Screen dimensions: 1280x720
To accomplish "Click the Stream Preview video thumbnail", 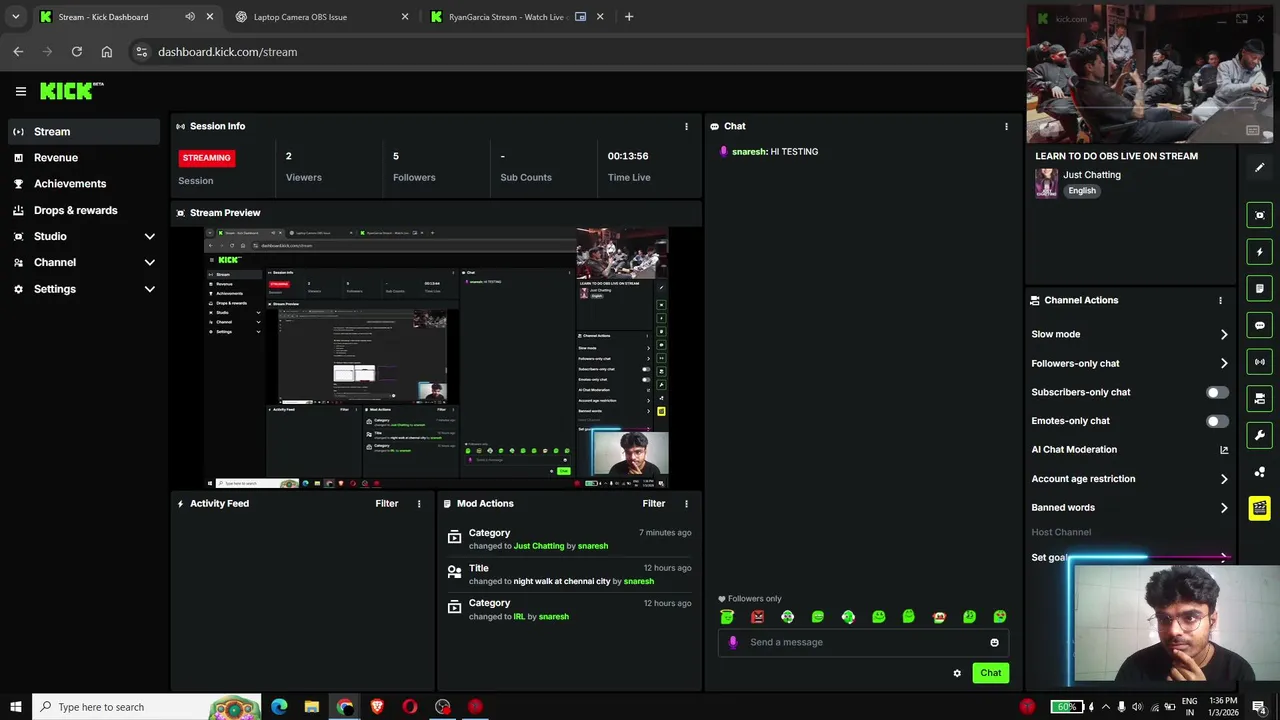I will pyautogui.click(x=437, y=358).
